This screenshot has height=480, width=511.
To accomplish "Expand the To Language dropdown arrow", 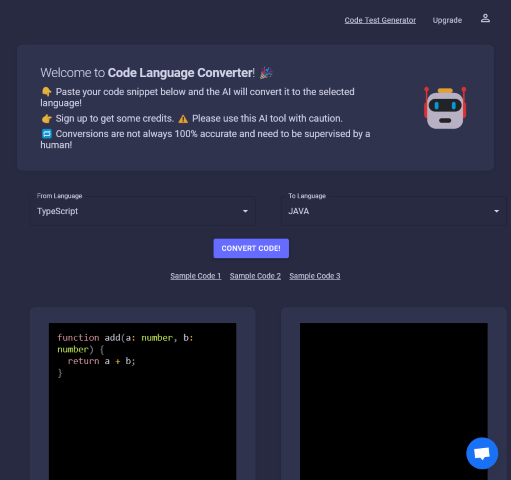I will coord(496,211).
